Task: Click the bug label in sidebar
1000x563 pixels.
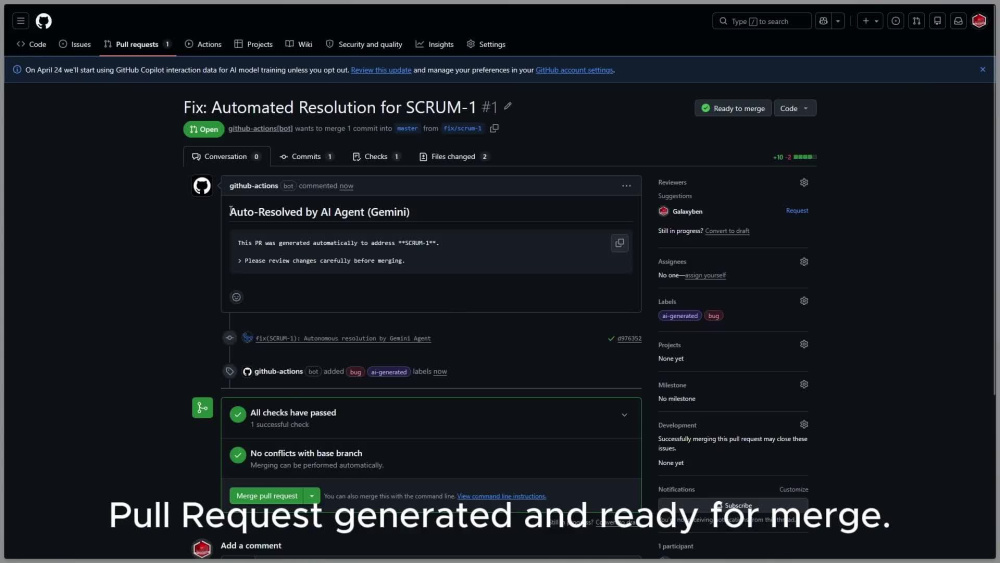Action: [713, 316]
